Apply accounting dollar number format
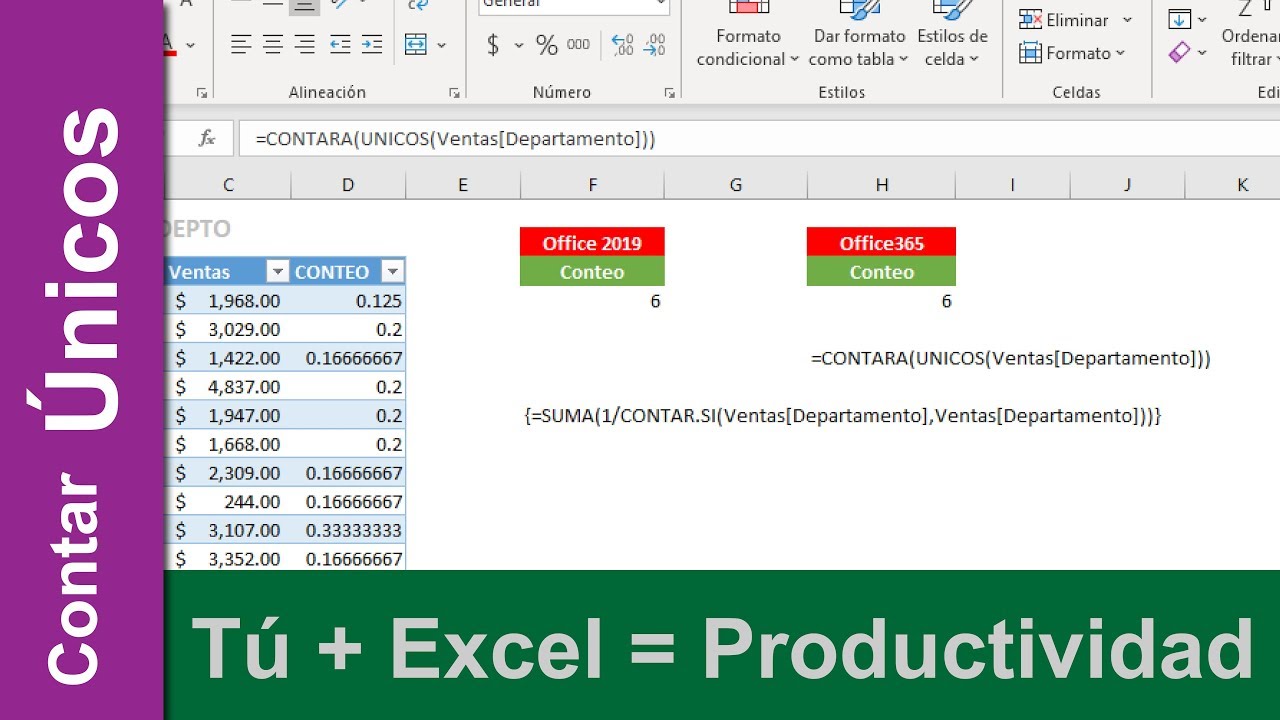The width and height of the screenshot is (1280, 720). 493,45
